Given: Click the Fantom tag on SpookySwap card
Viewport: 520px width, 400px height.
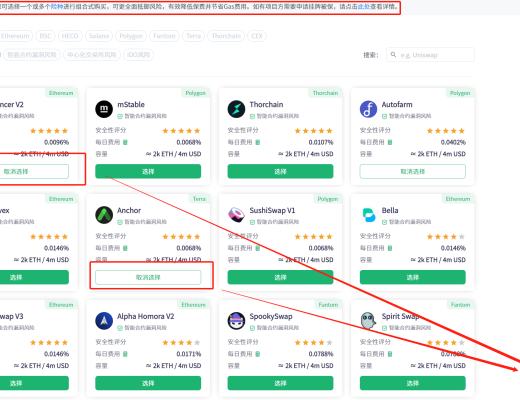Looking at the screenshot, I should (328, 305).
